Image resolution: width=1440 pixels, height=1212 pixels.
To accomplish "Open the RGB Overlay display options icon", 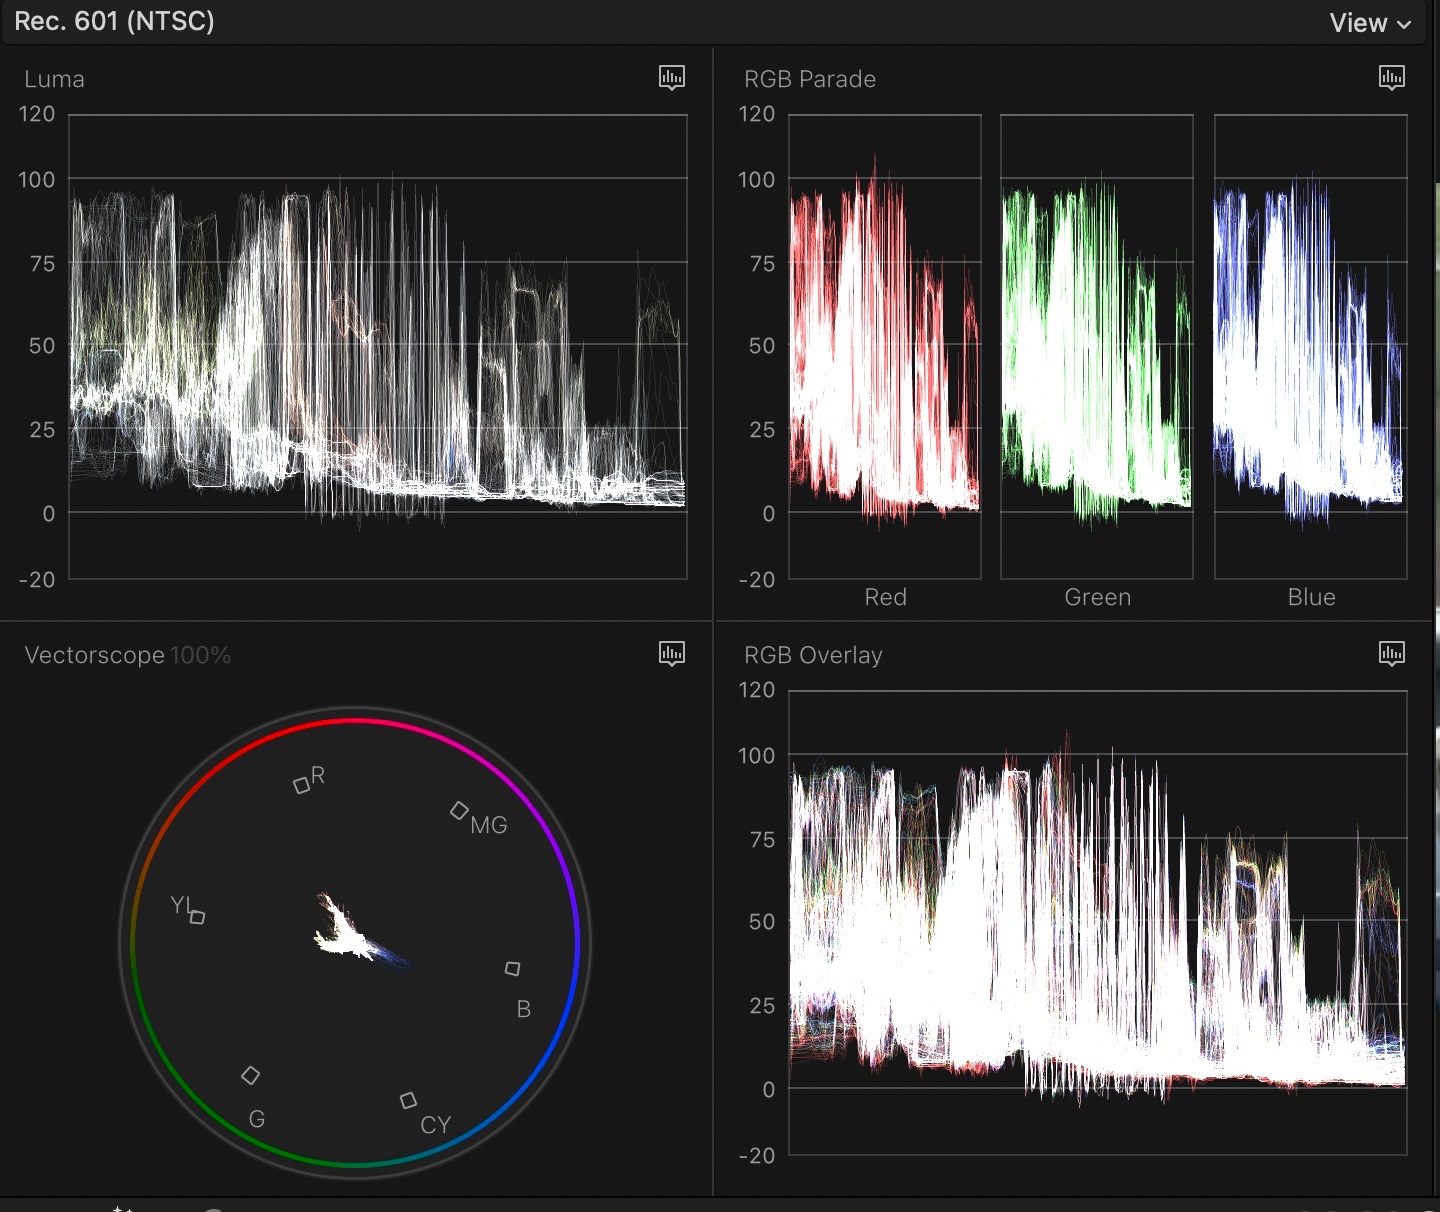I will (x=1392, y=654).
